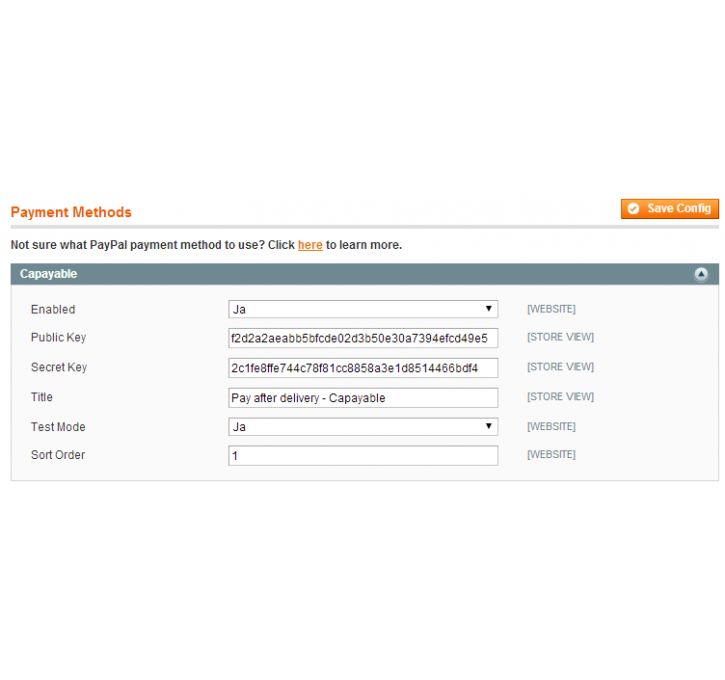Click [STORE VIEW] scope next to Secret Key
The height and width of the screenshot is (680, 725).
(560, 367)
